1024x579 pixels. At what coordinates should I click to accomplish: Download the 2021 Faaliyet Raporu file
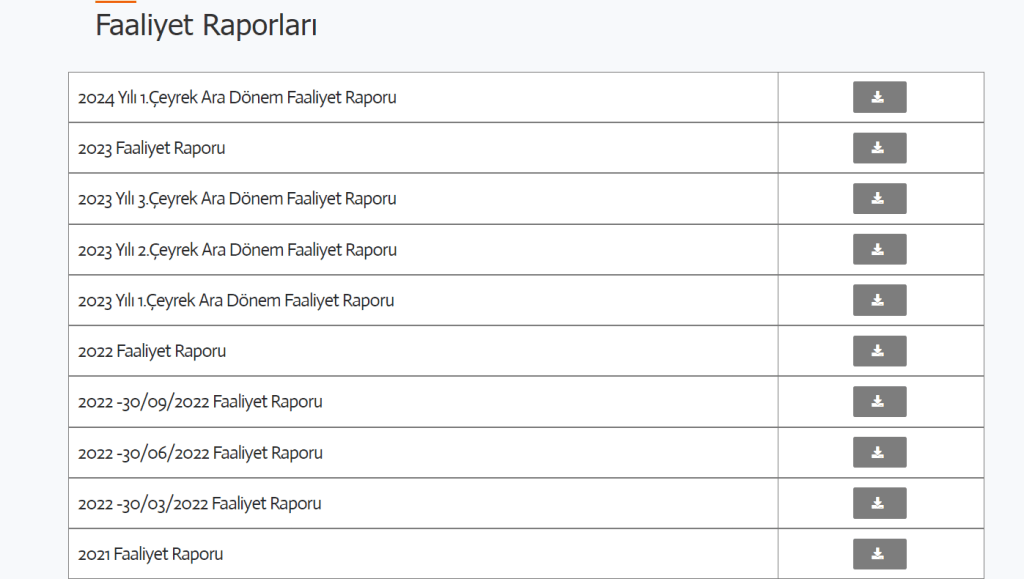coord(879,553)
